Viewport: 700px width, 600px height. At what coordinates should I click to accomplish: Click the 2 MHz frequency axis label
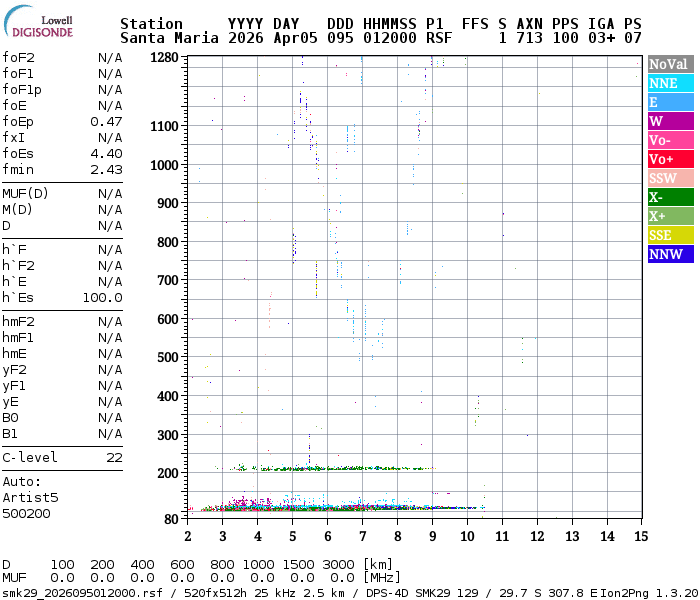click(x=188, y=536)
